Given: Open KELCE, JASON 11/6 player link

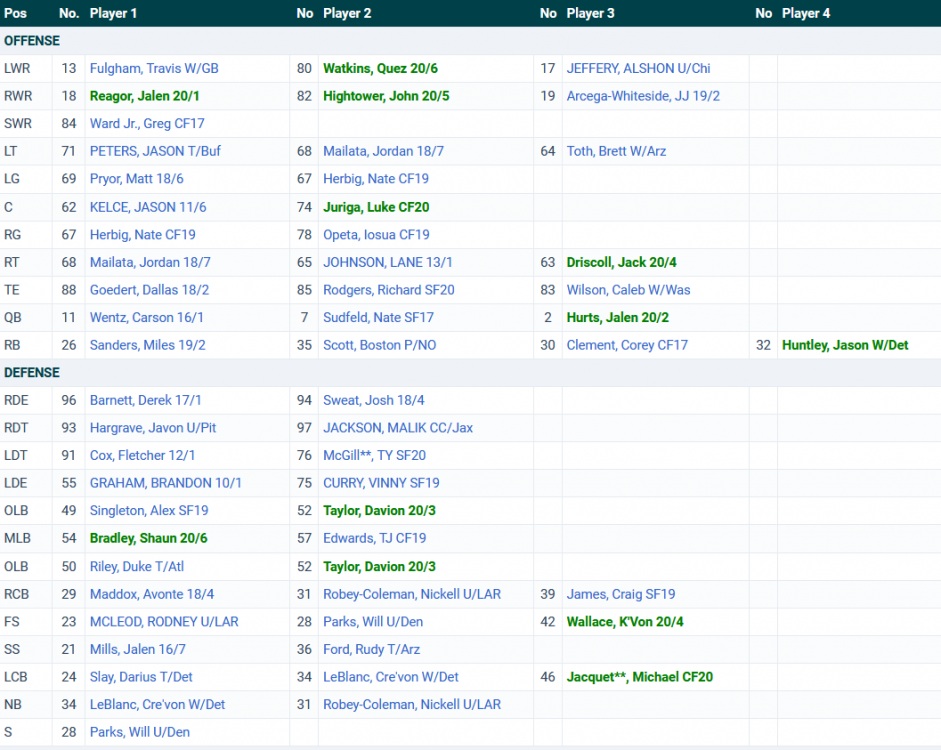Looking at the screenshot, I should (x=148, y=207).
